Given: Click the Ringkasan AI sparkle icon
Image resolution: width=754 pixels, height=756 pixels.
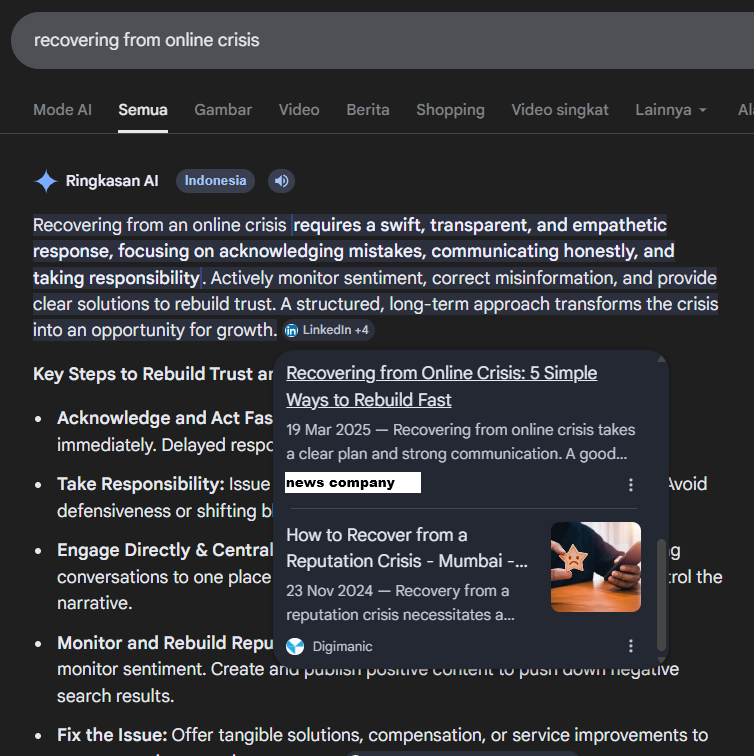Looking at the screenshot, I should pos(46,181).
